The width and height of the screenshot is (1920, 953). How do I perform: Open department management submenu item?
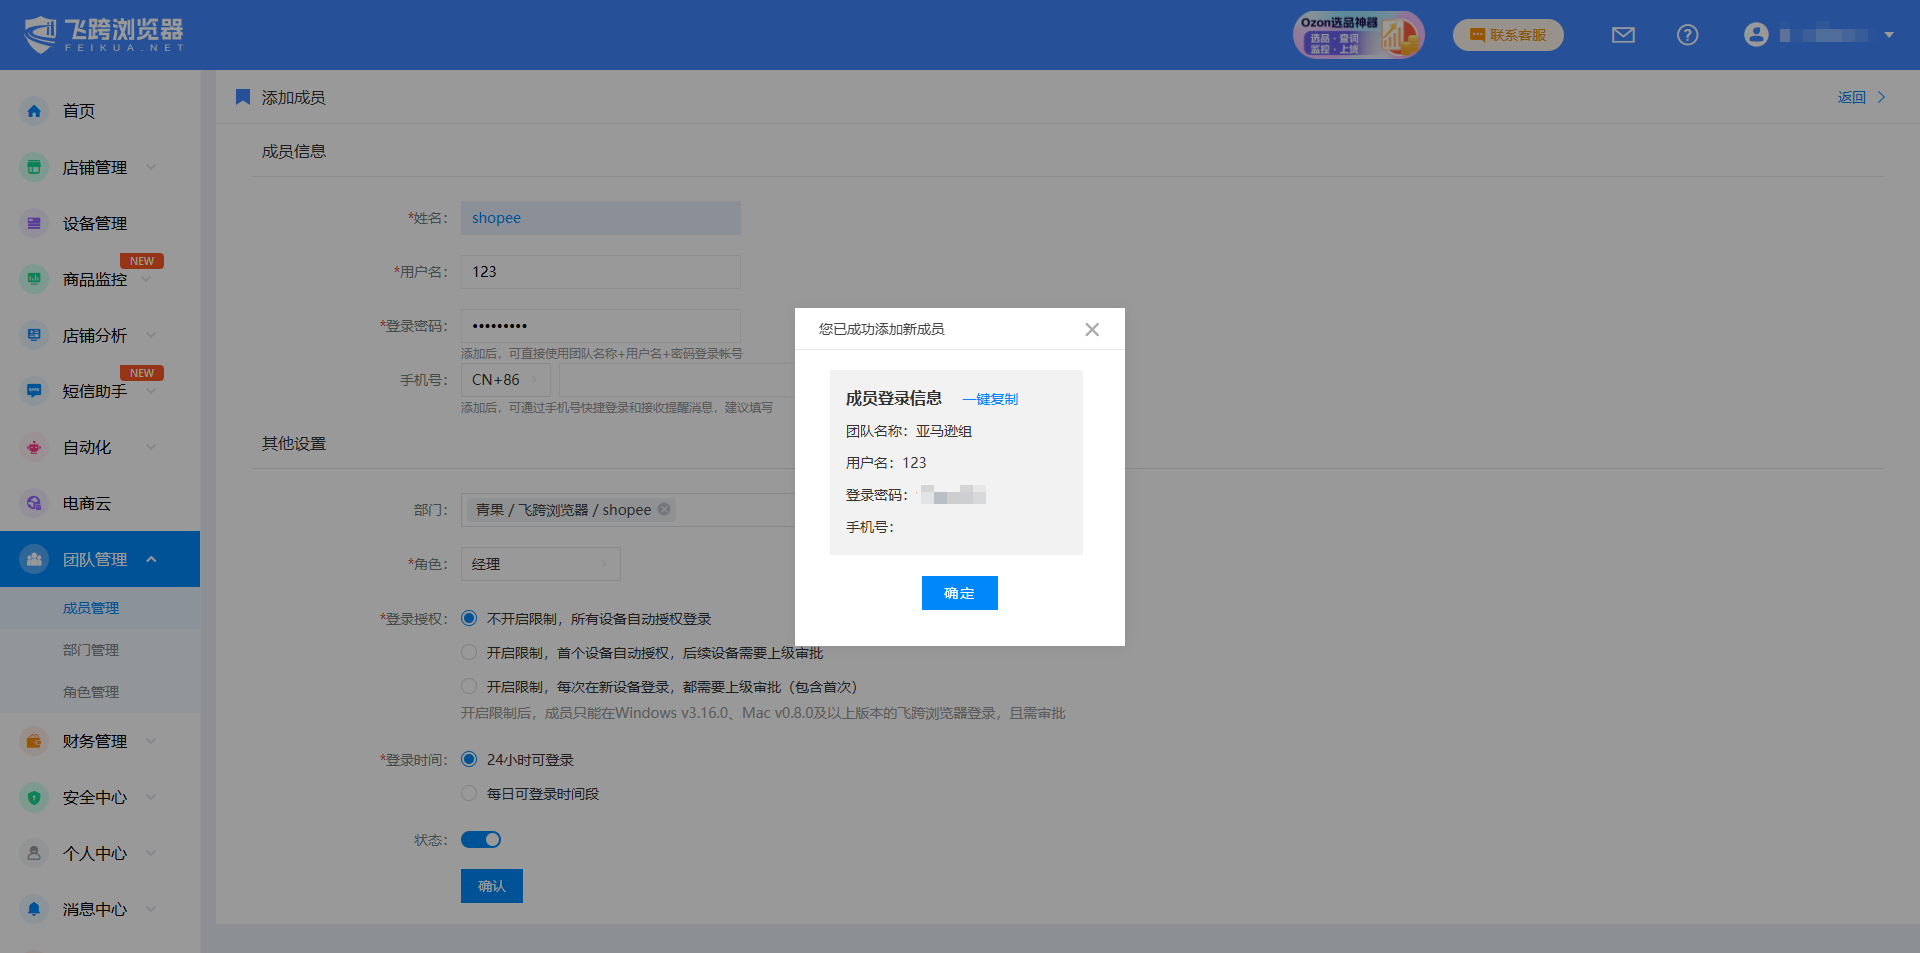(x=91, y=650)
